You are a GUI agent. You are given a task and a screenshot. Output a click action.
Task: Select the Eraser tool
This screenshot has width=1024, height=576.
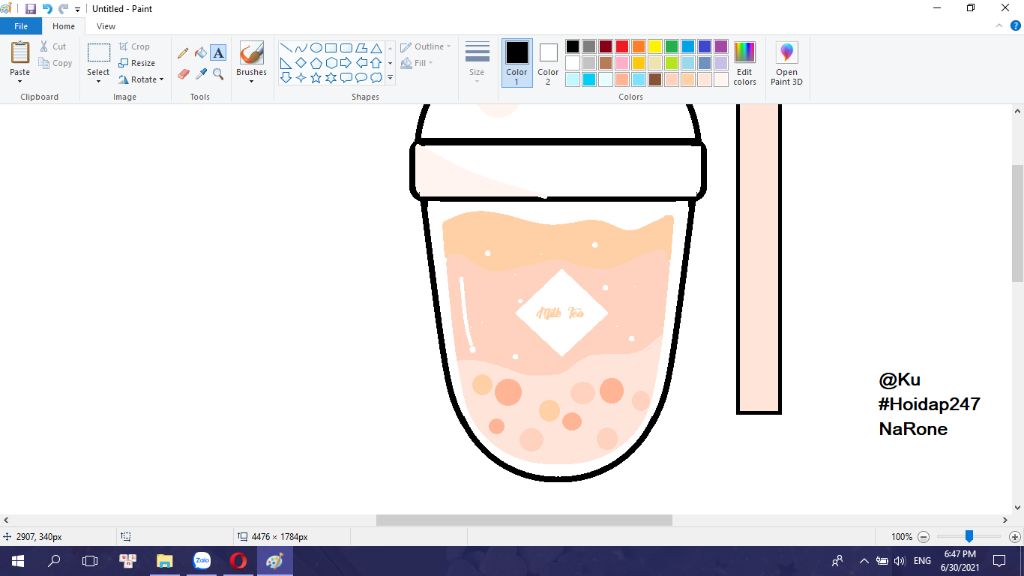[183, 74]
